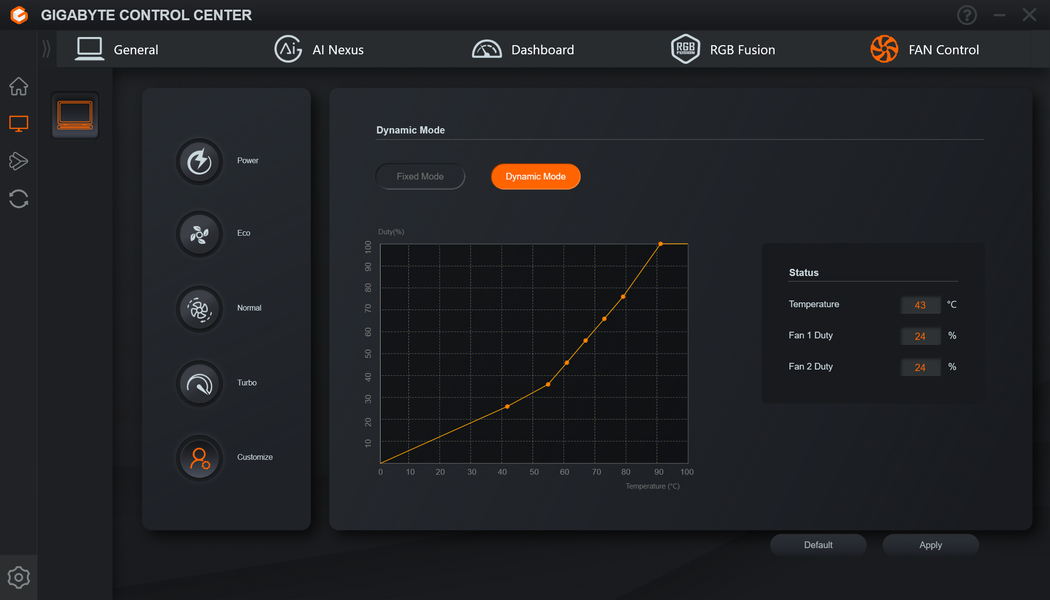
Task: Select the laptop device thumbnail
Action: (75, 116)
